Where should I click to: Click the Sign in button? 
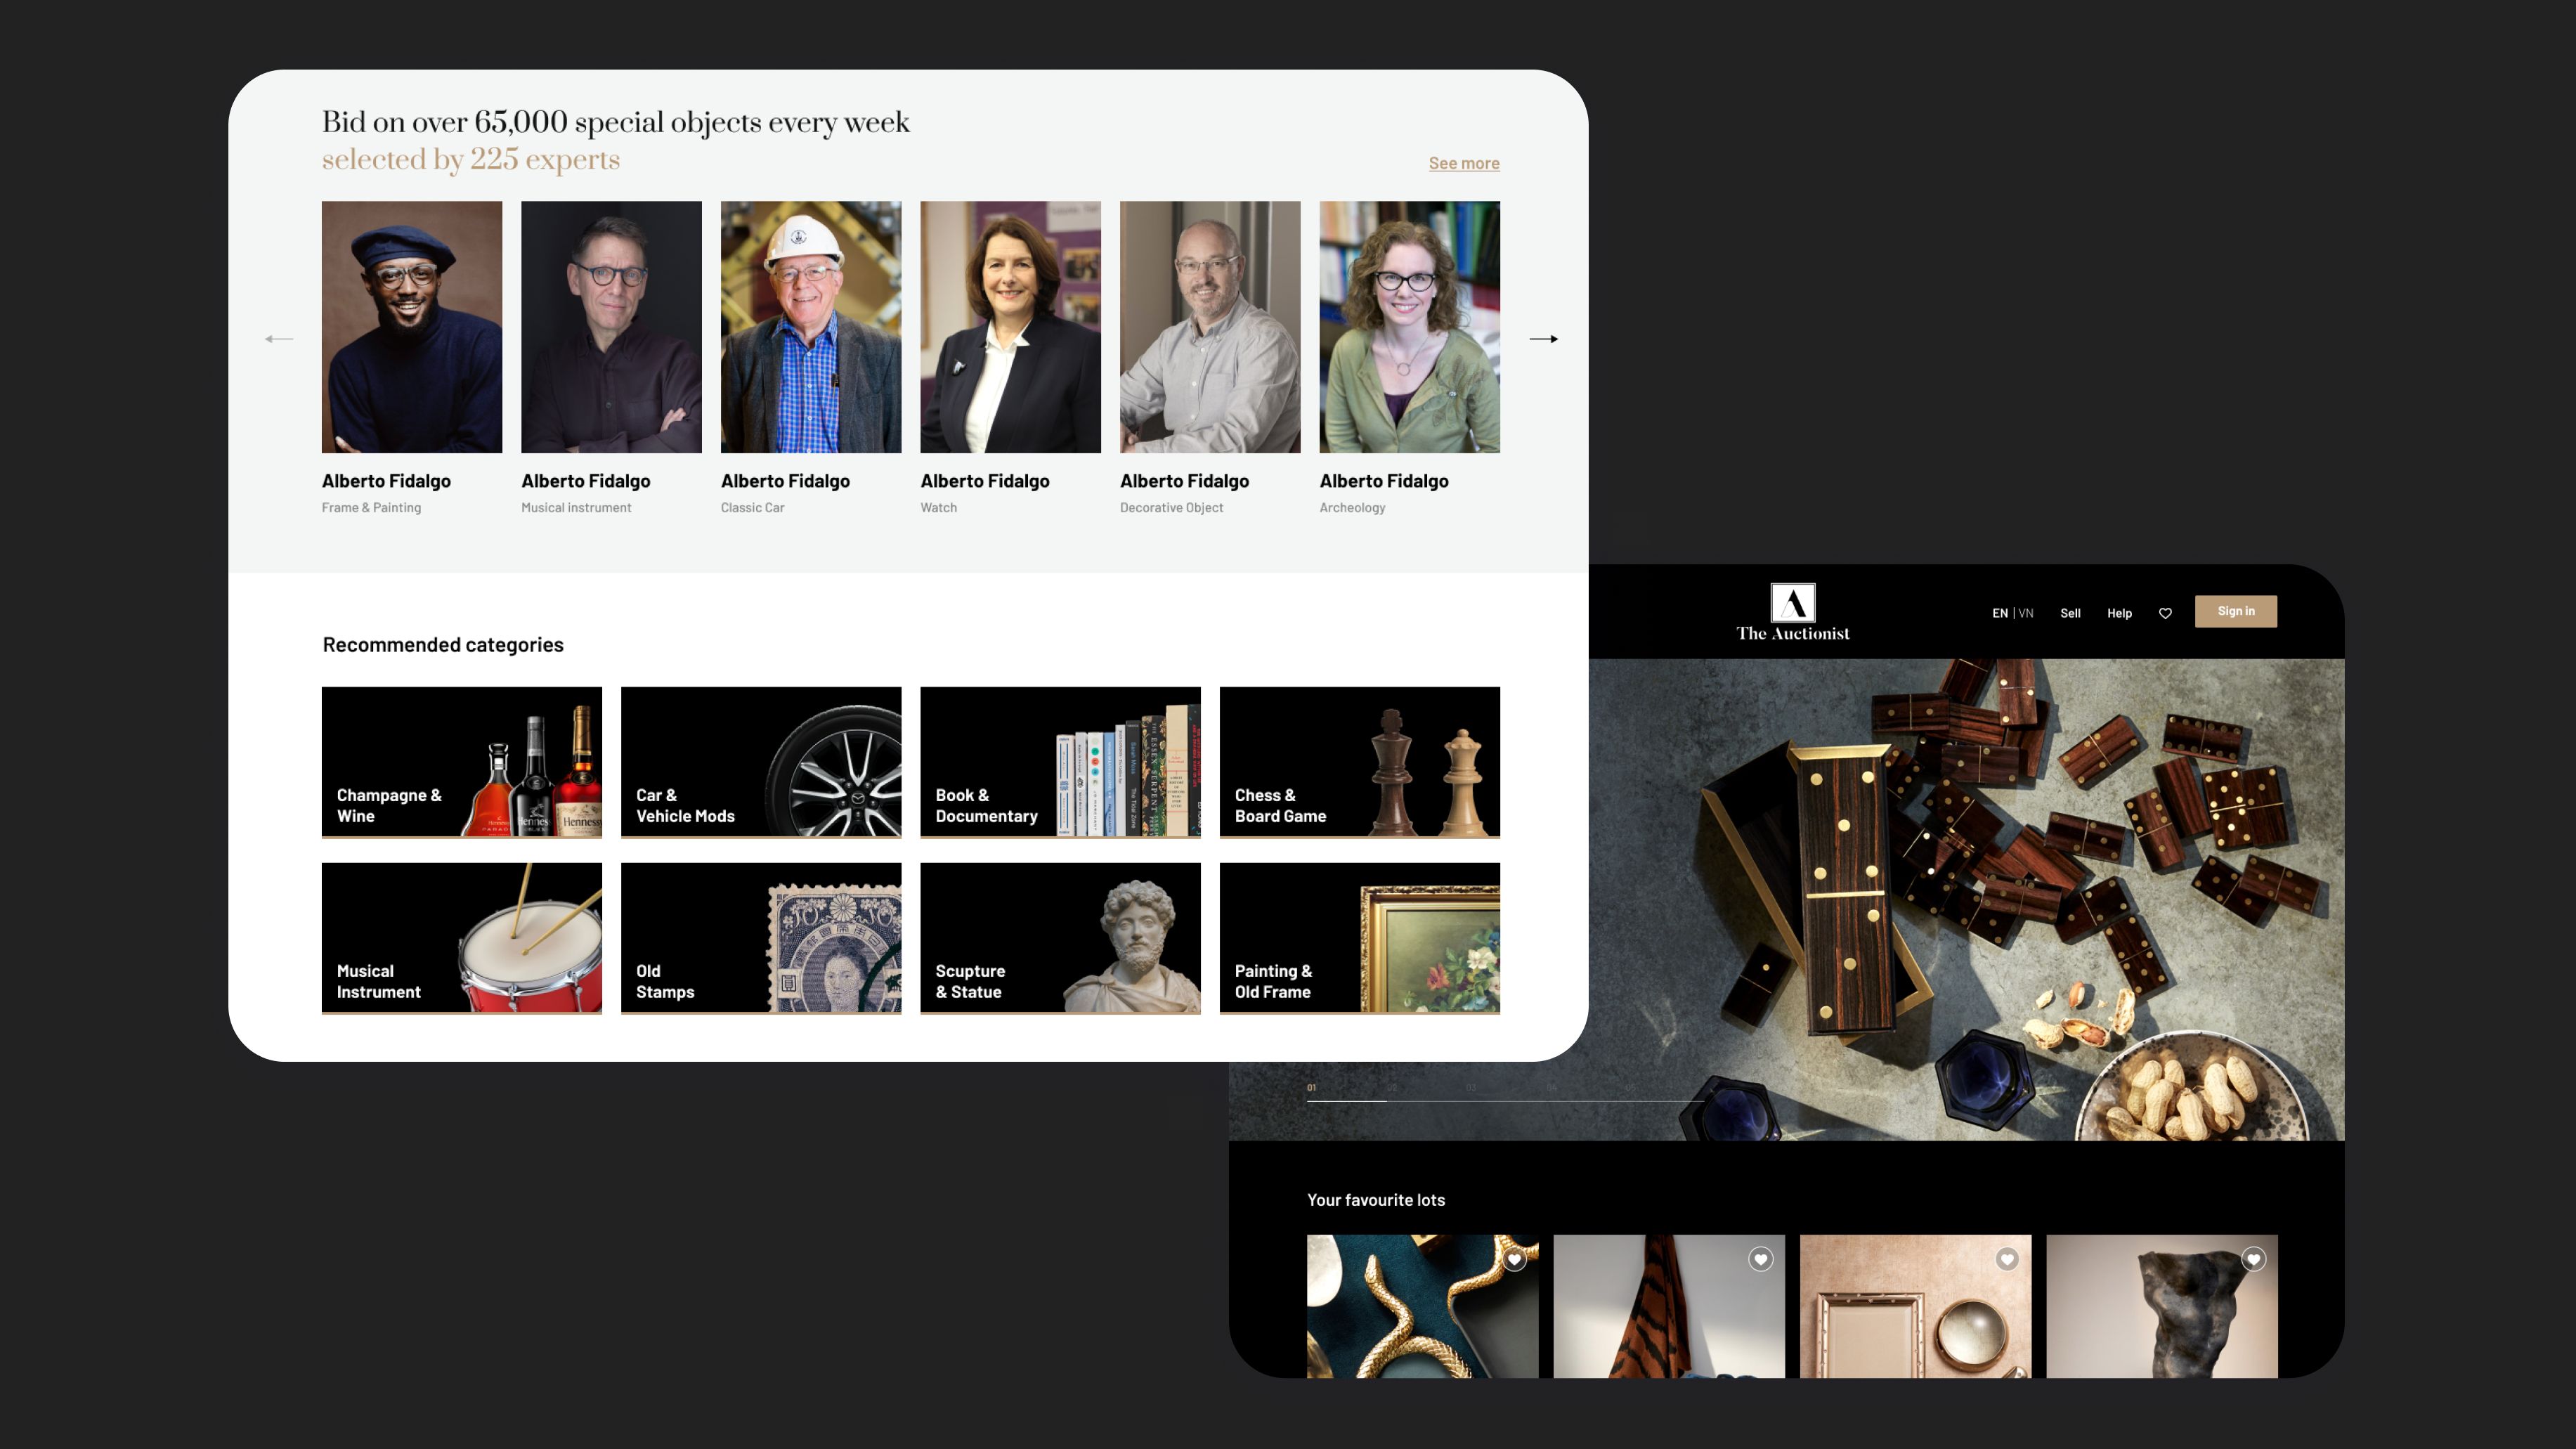(x=2235, y=611)
